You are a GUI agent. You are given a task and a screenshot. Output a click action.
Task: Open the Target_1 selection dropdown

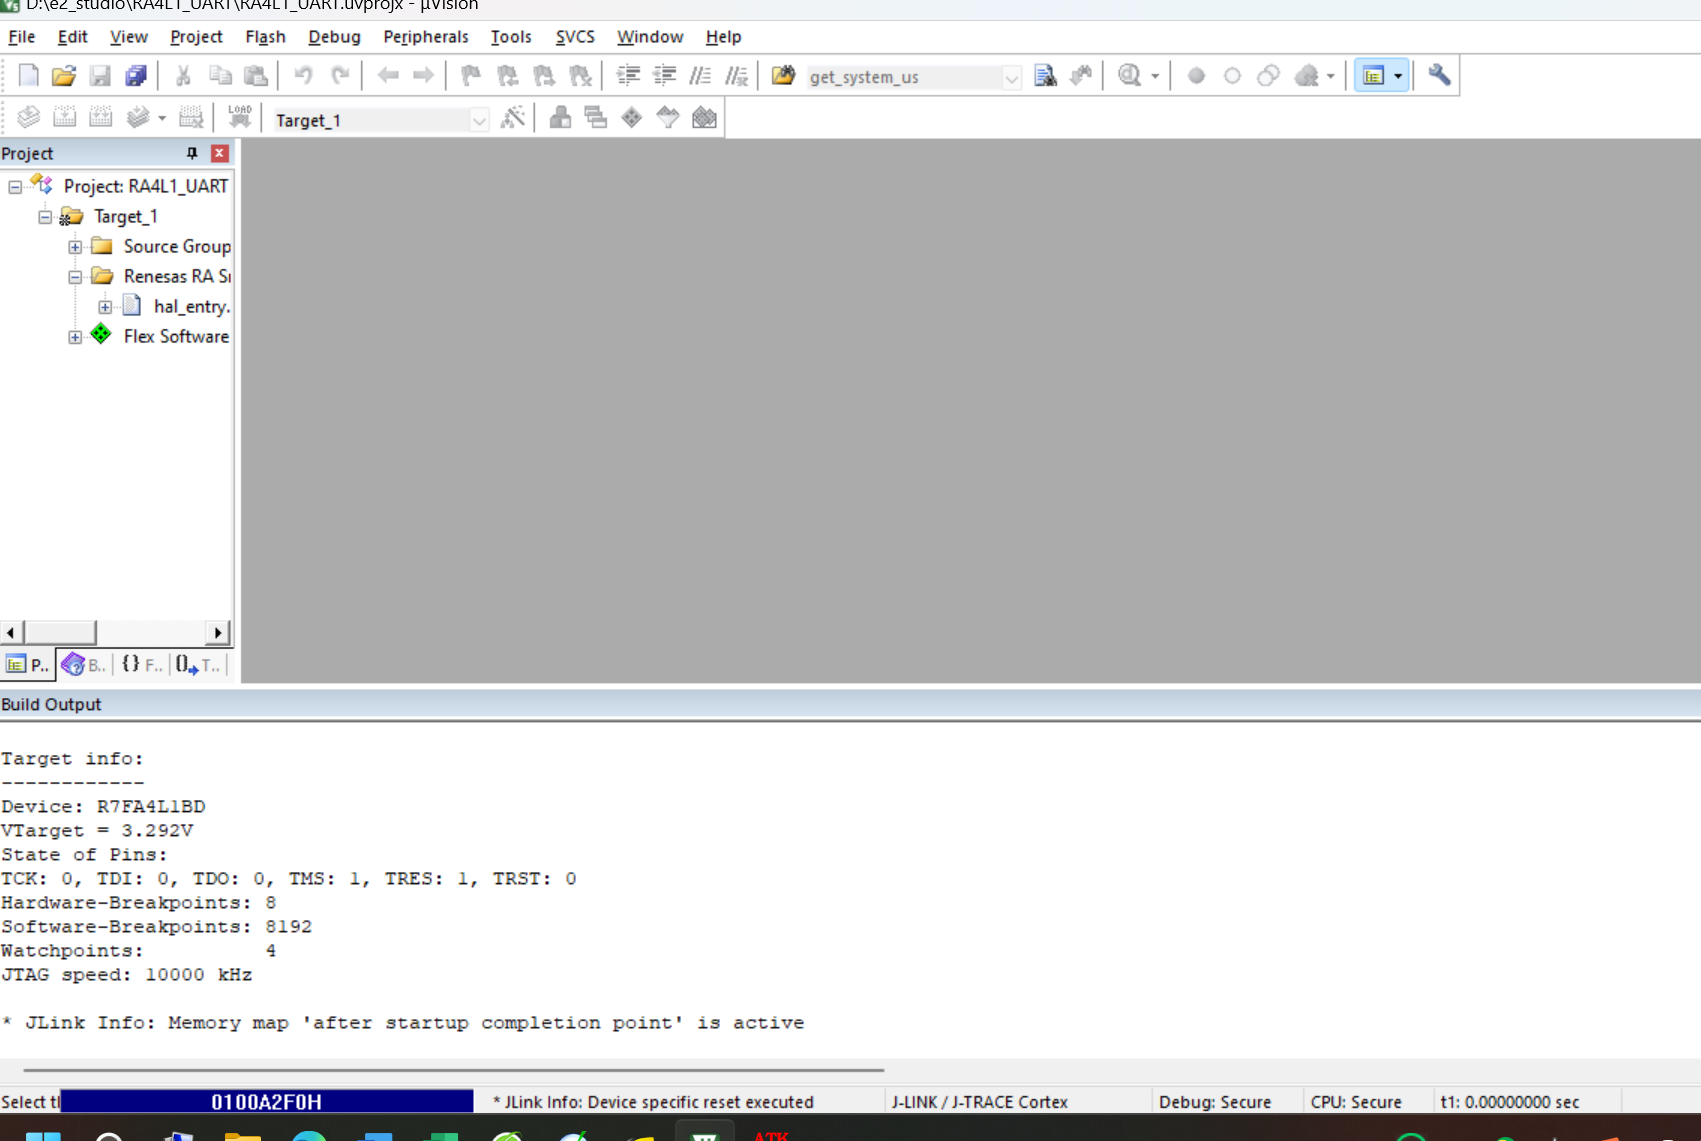click(x=480, y=121)
